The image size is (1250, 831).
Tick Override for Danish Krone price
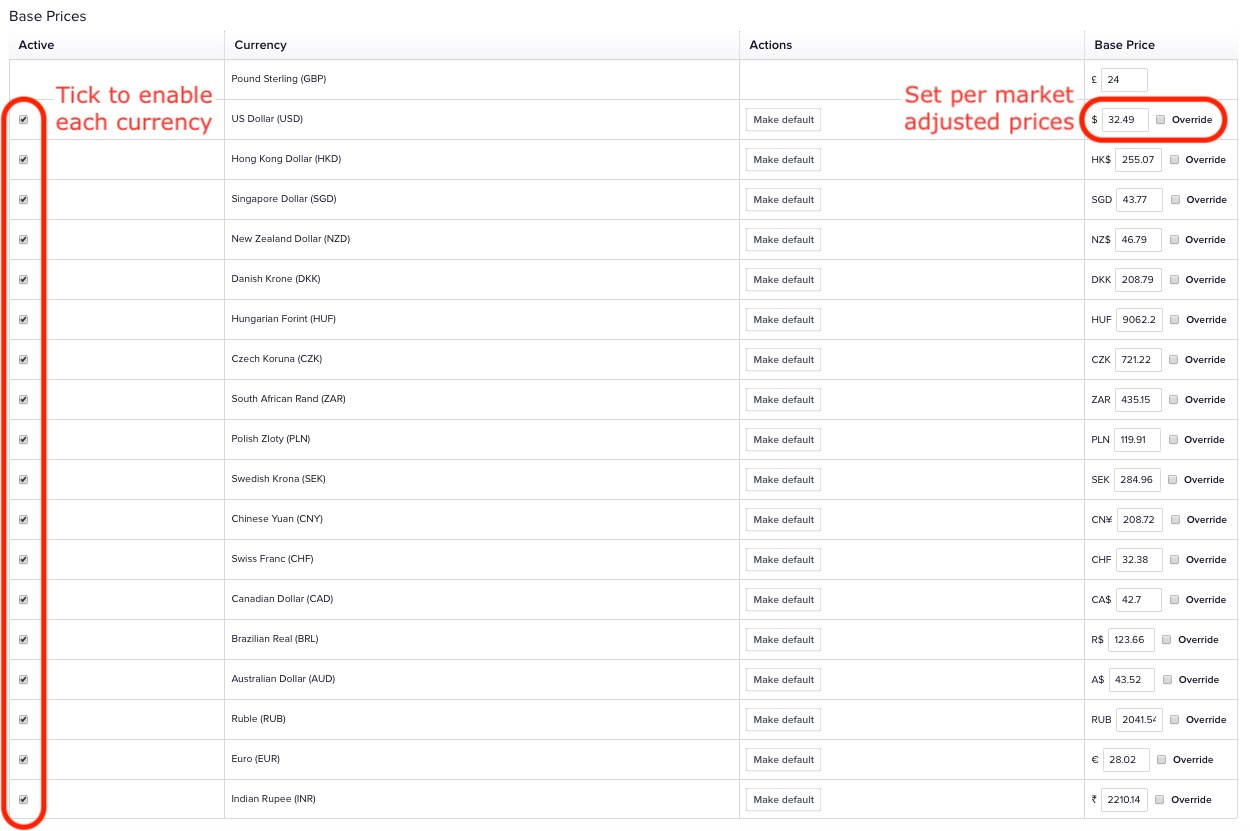pos(1174,280)
